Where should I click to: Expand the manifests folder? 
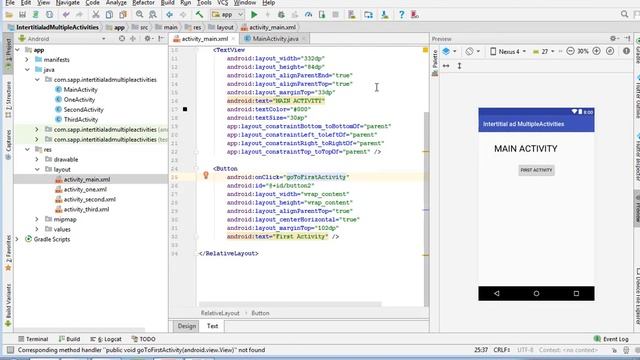[27, 60]
